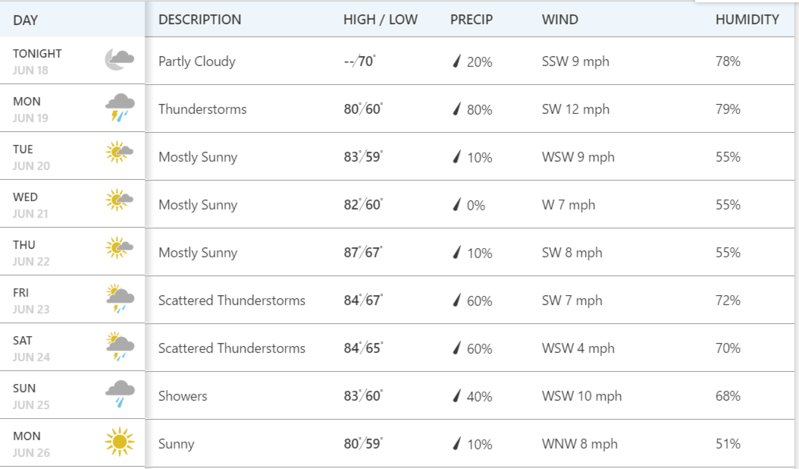
Task: Click the Saturday Jun 24 thunderstorm icon
Action: click(120, 347)
